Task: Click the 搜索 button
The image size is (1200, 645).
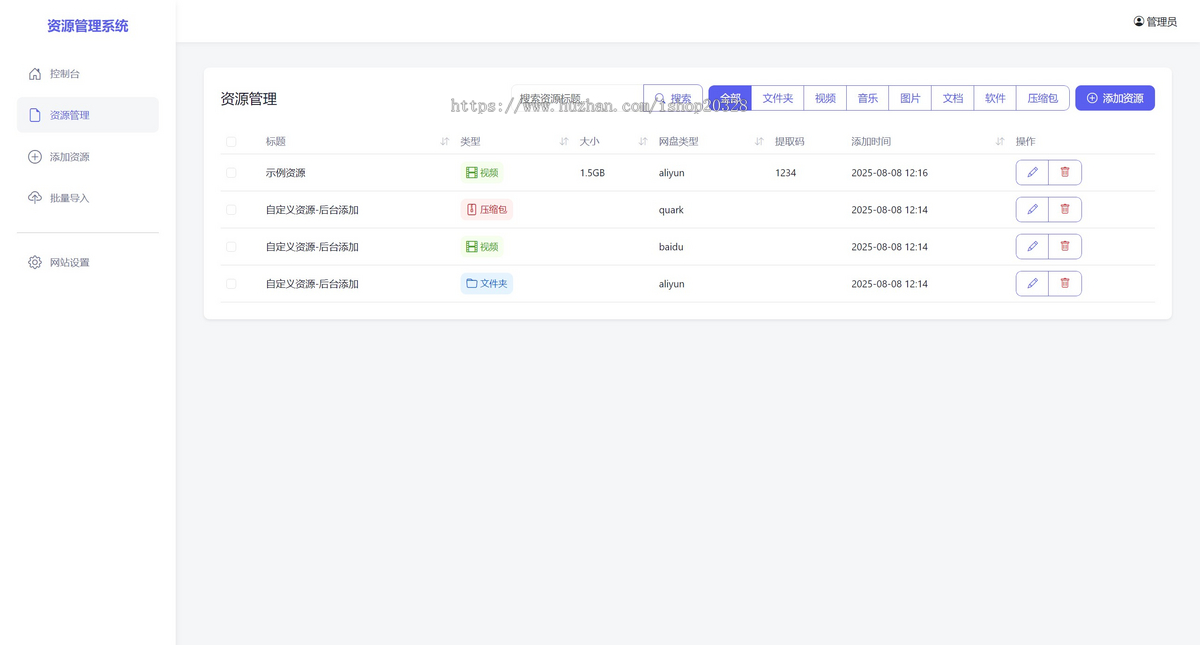Action: coord(673,98)
